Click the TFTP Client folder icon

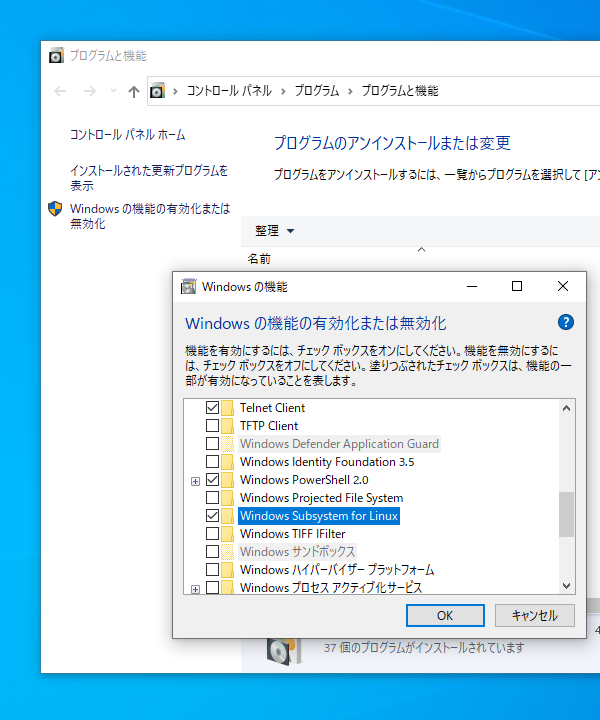click(x=227, y=426)
